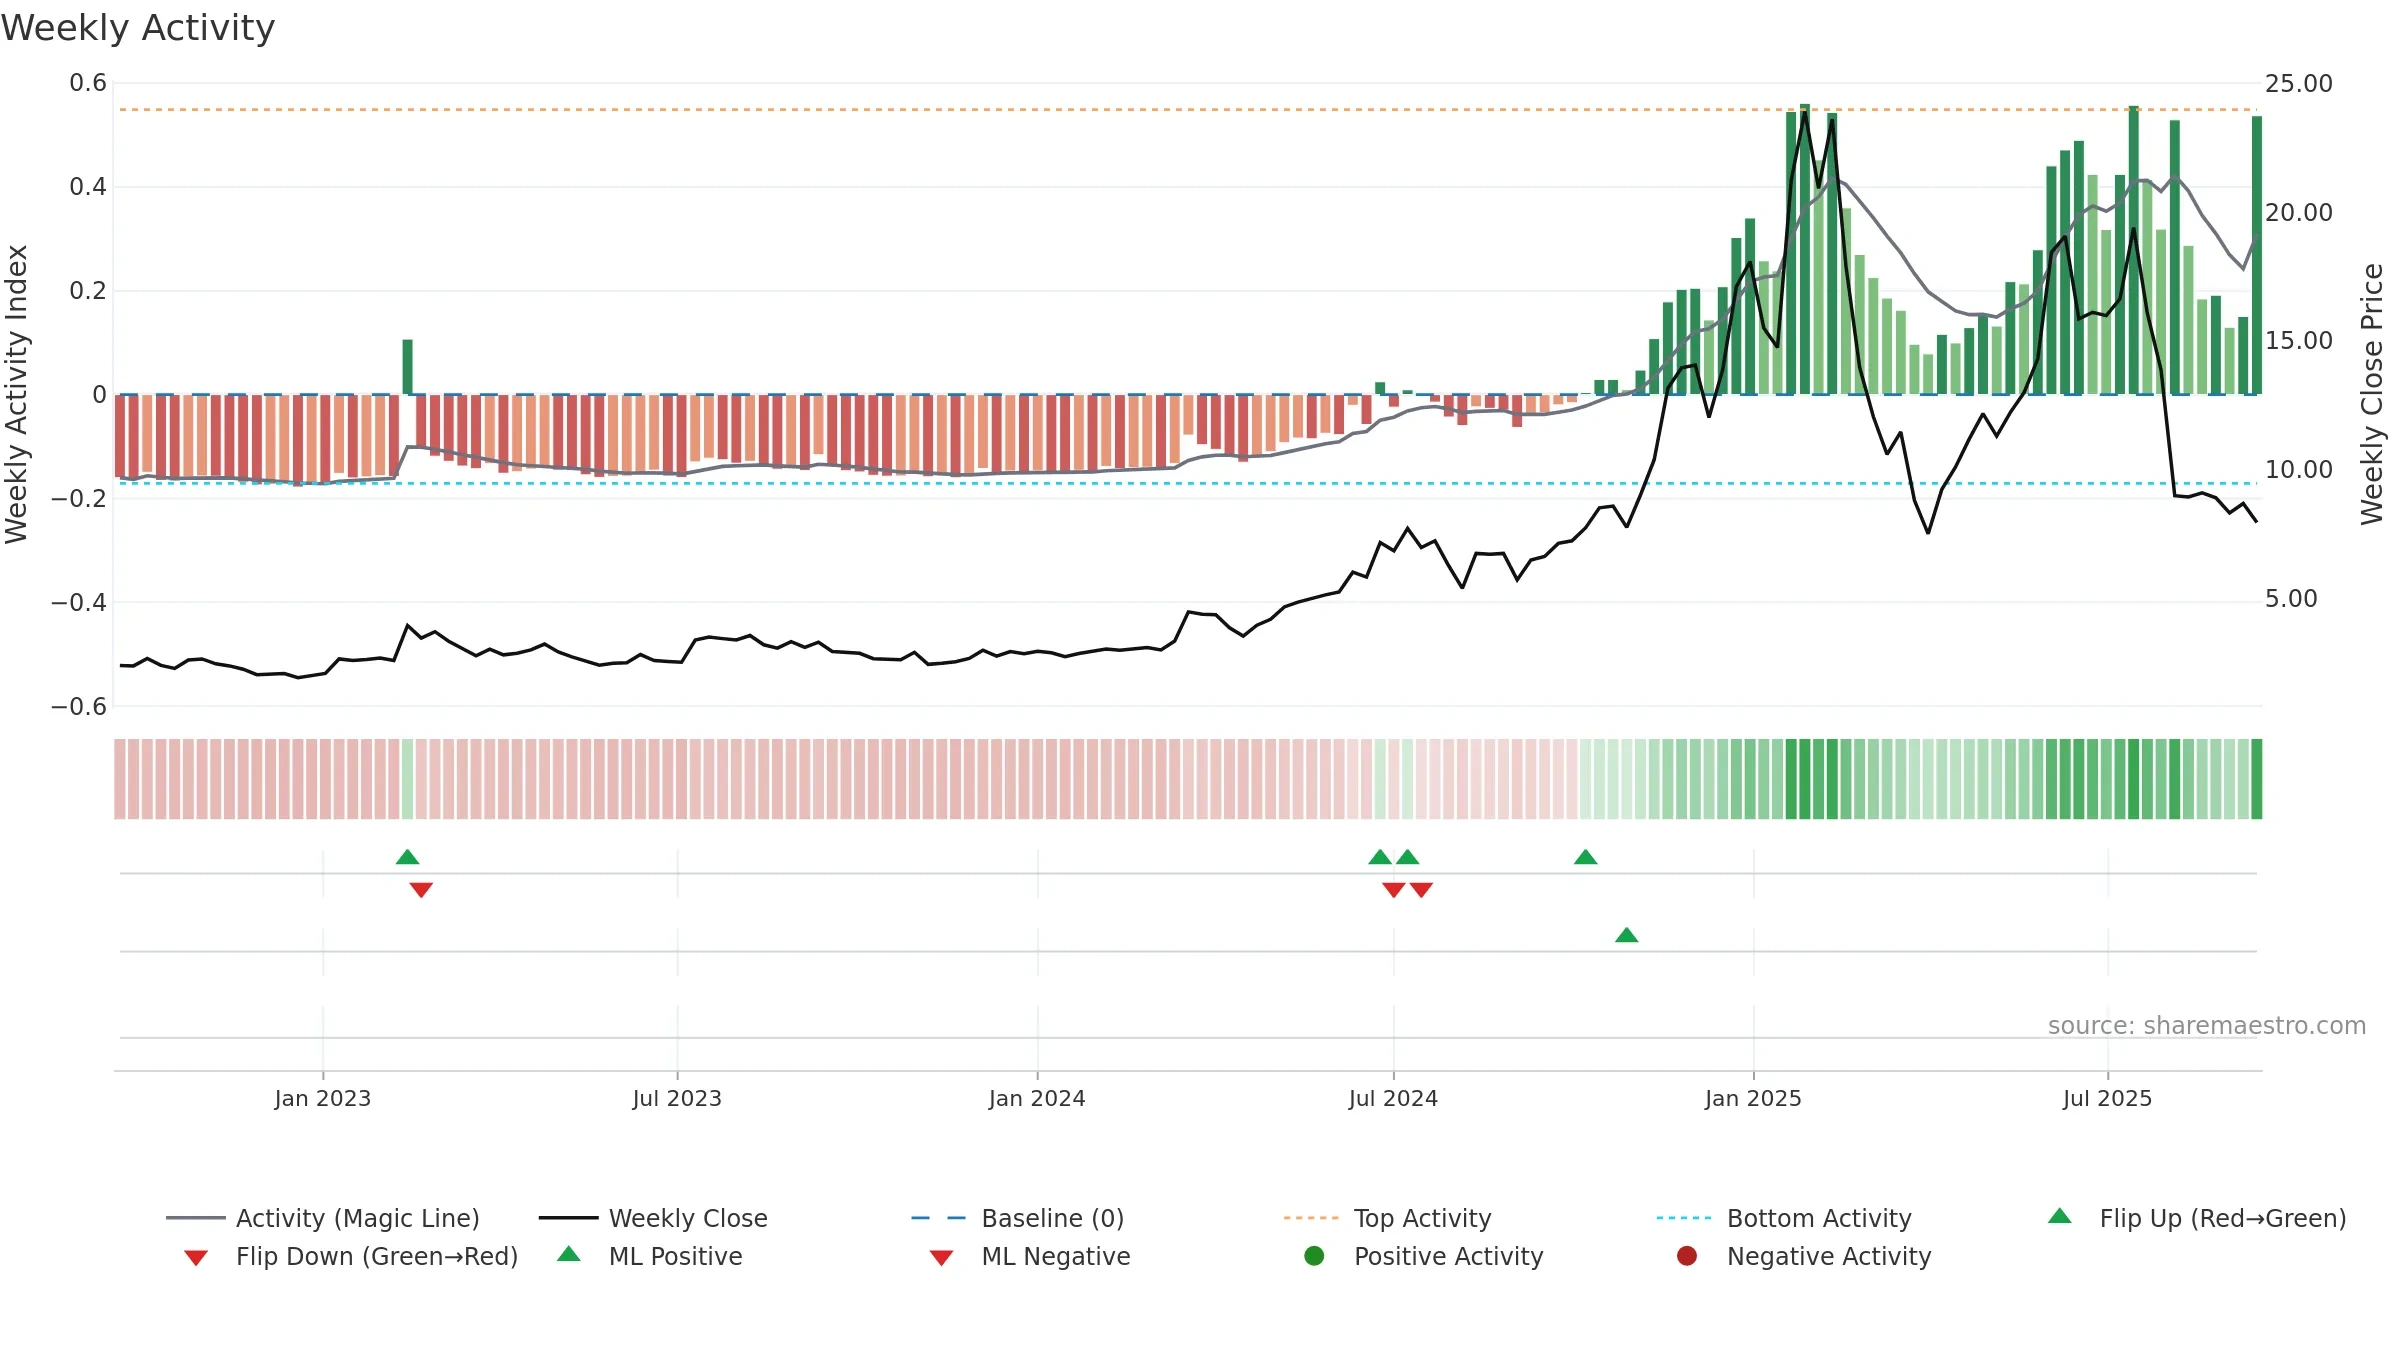Toggle the Activity (Magic Line) legend entry
The width and height of the screenshot is (2400, 1350).
(x=323, y=1218)
